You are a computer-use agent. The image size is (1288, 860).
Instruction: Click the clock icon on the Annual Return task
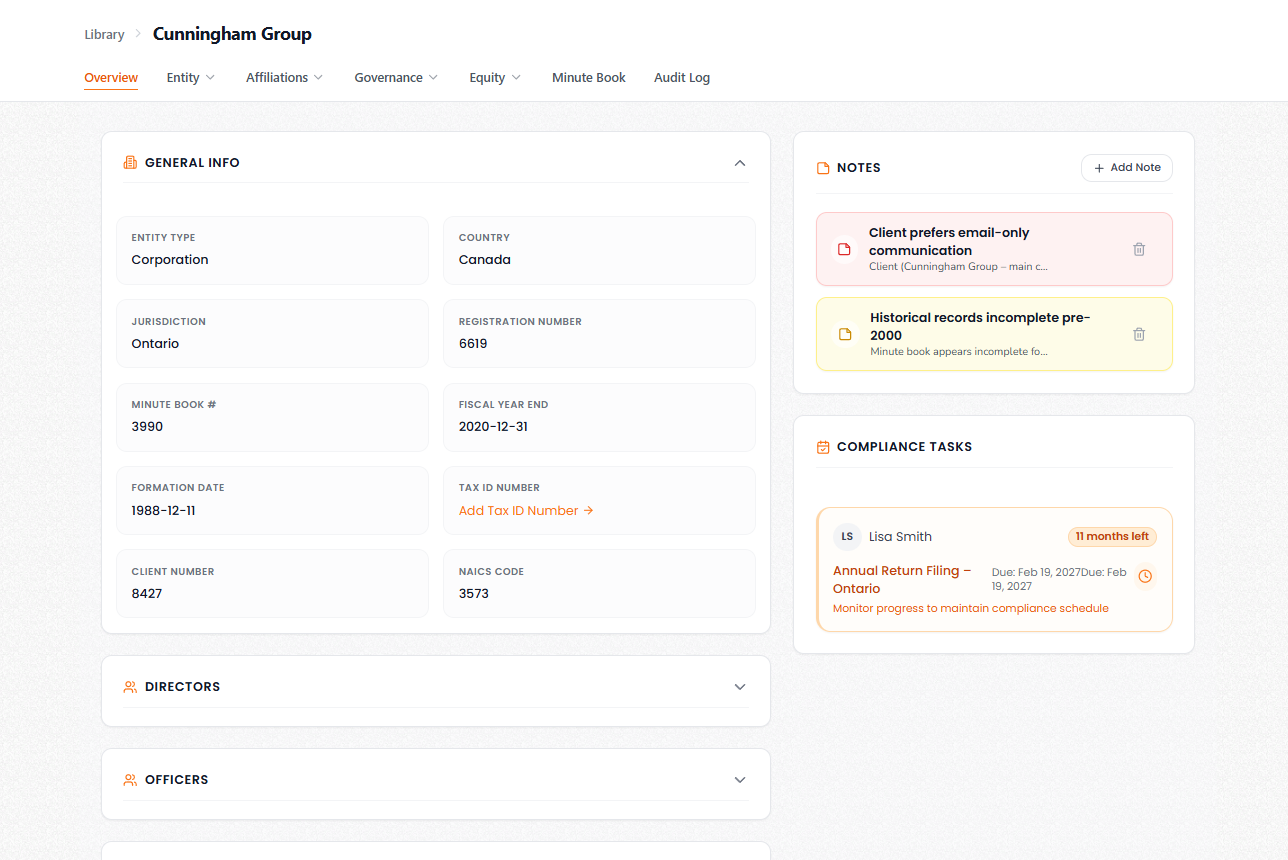[1148, 575]
